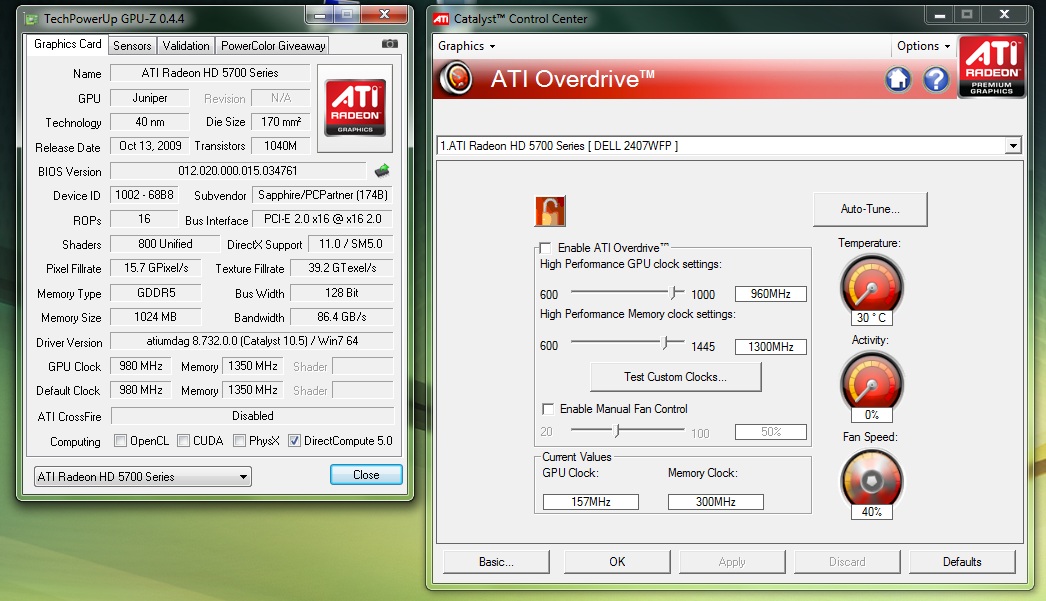Viewport: 1046px width, 601px height.
Task: Switch to Basic view button
Action: click(x=496, y=562)
